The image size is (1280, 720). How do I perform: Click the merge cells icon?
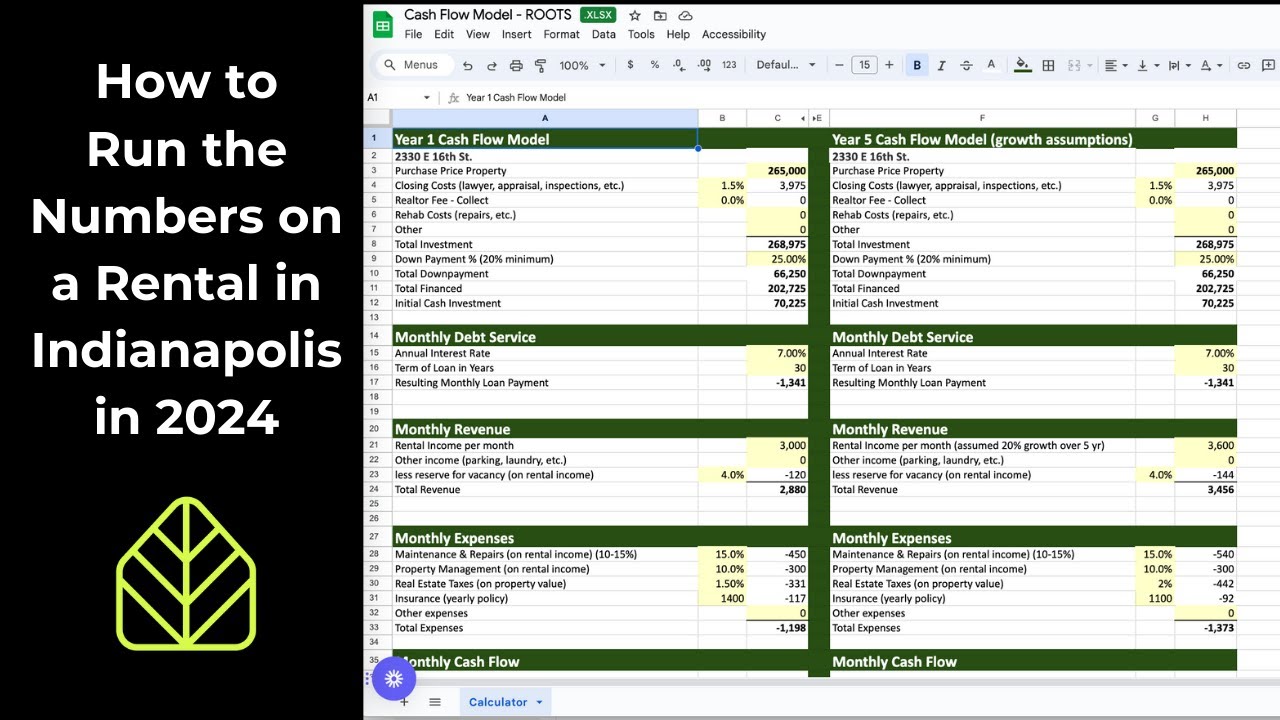point(1075,65)
